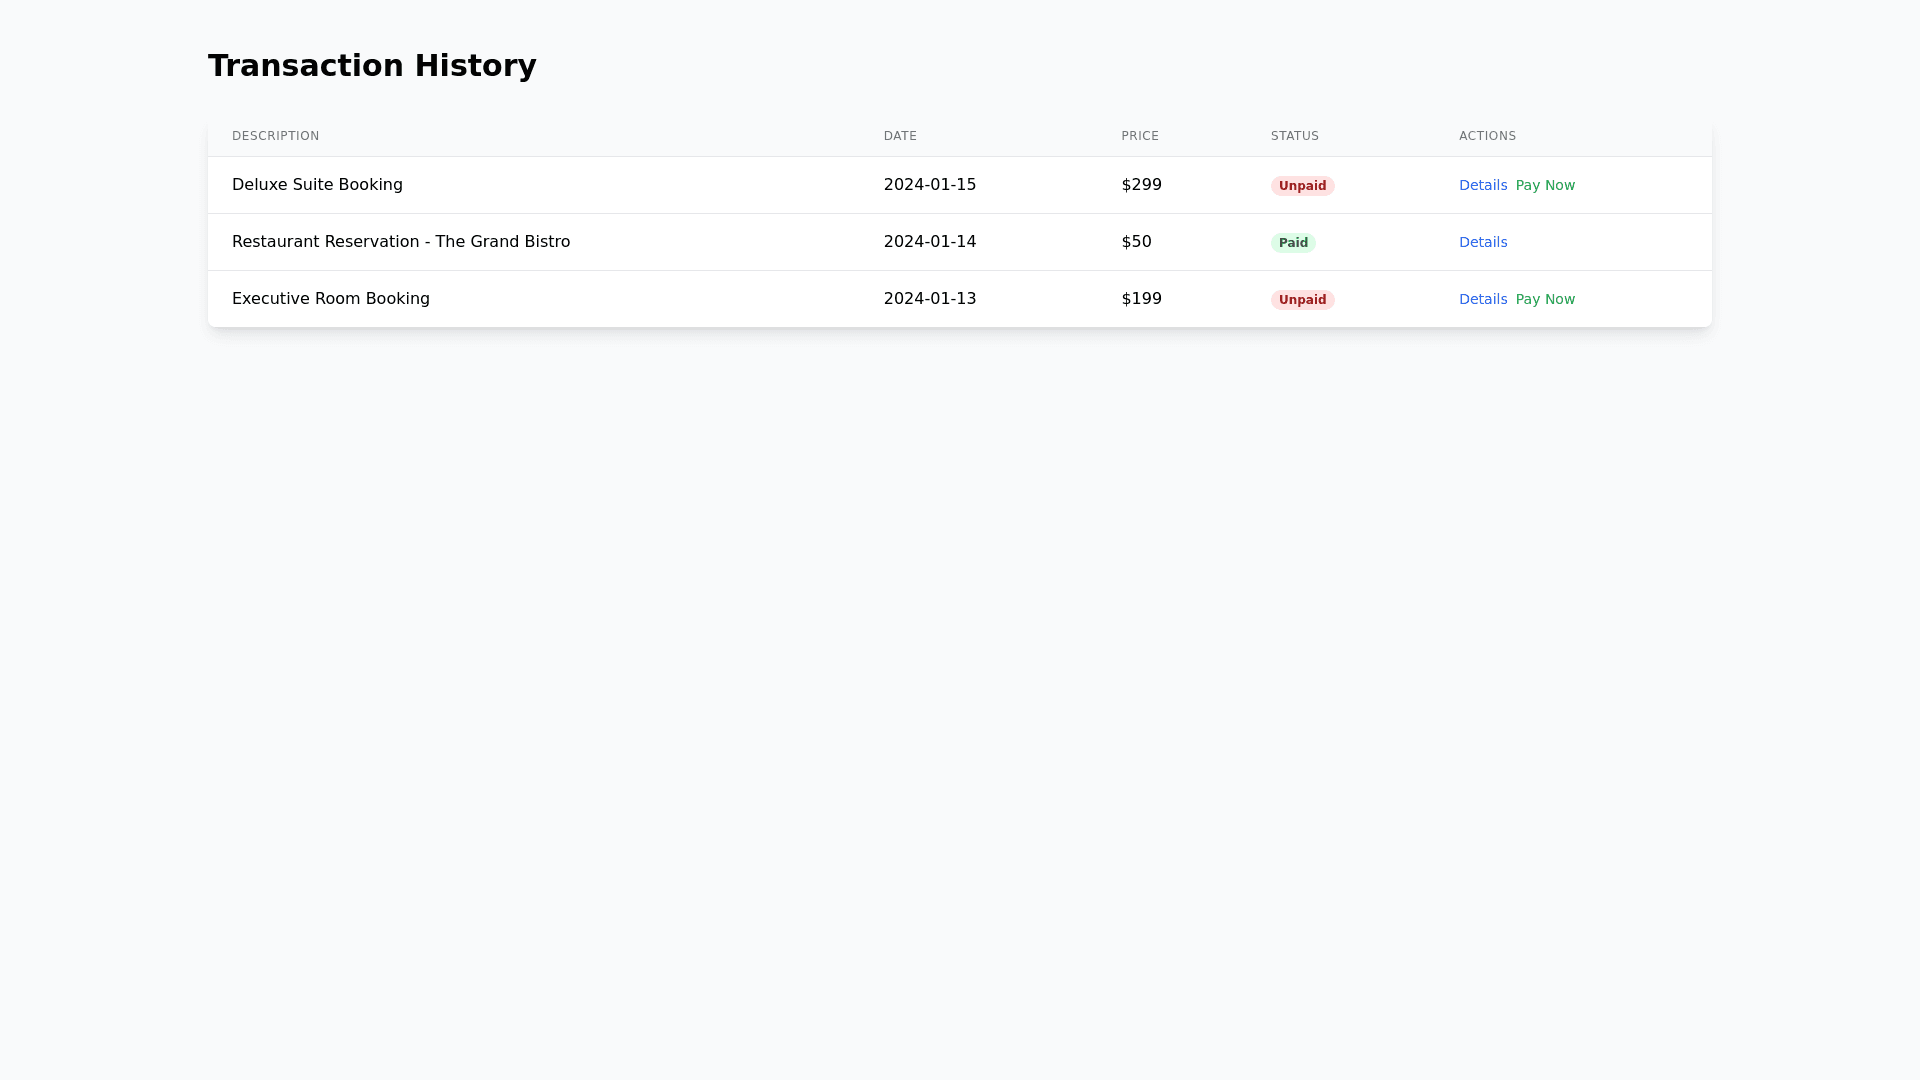1920x1080 pixels.
Task: Open Details for Executive Room Booking
Action: 1482,299
